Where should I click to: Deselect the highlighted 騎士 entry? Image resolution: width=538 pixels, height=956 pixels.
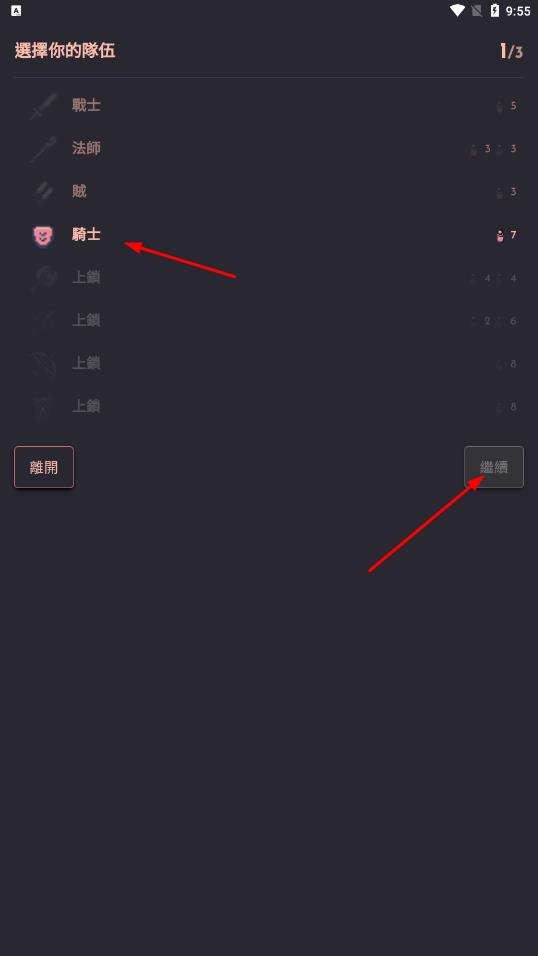(269, 235)
